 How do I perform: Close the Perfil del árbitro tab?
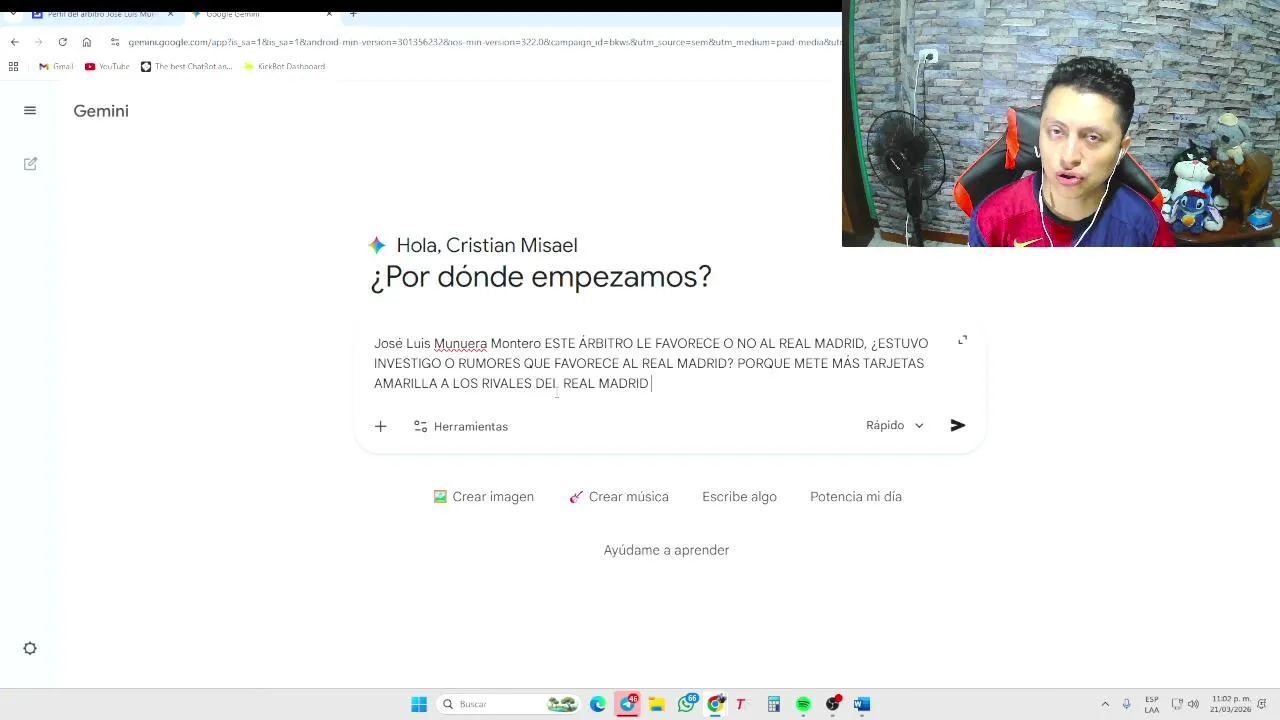(170, 14)
